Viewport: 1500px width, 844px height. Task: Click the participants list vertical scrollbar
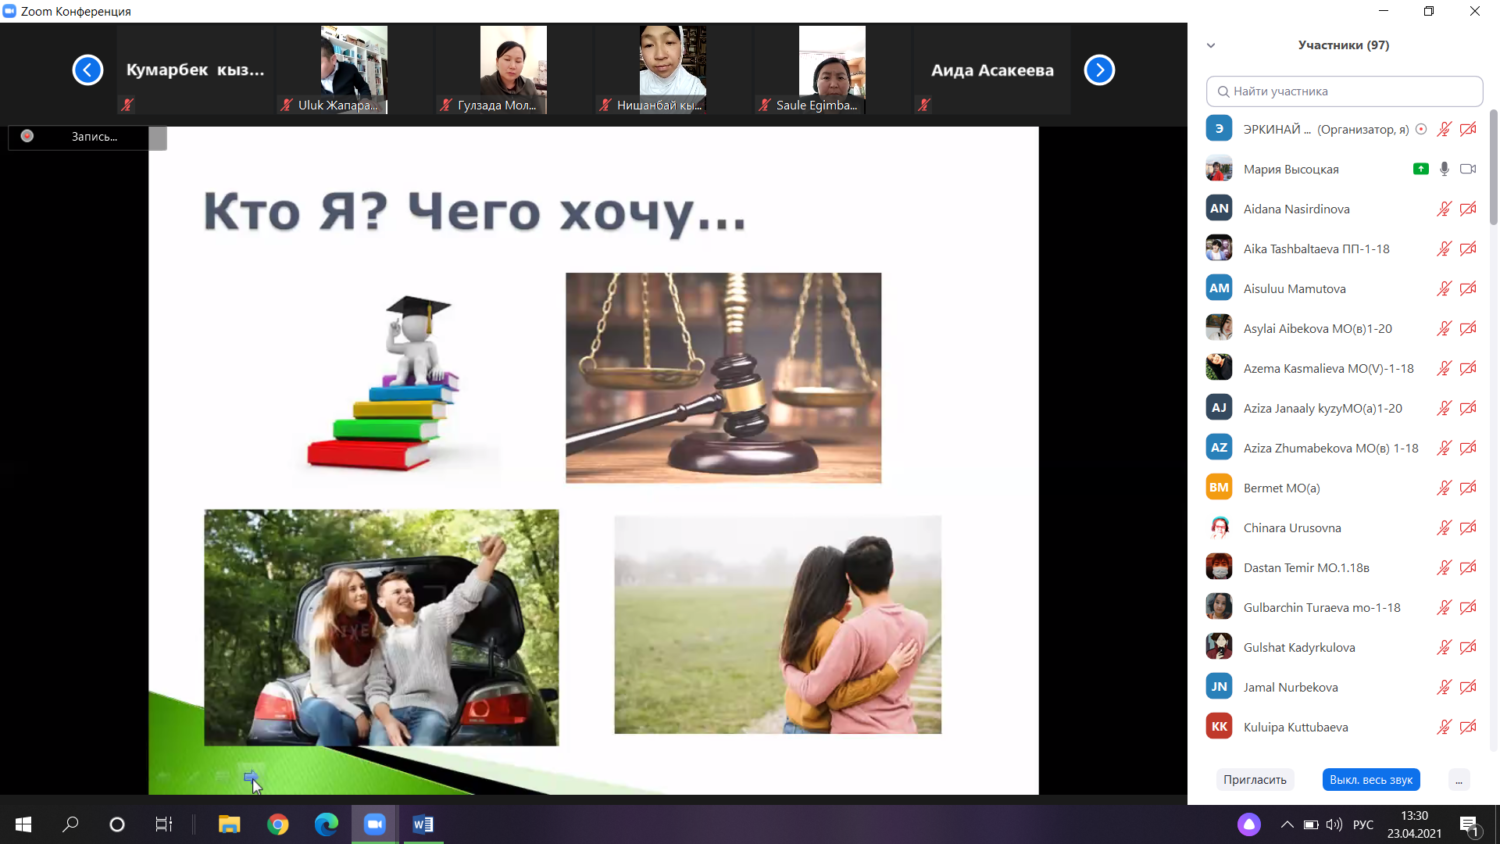pos(1493,170)
